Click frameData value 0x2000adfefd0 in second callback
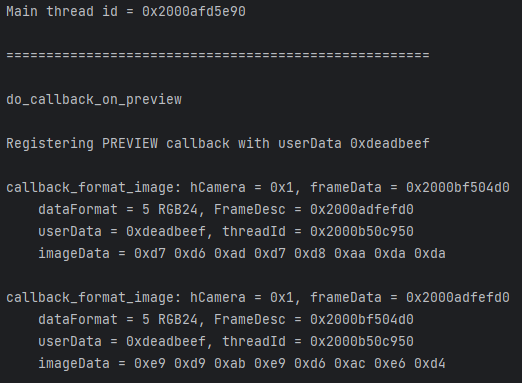This screenshot has height=383, width=522. point(457,298)
